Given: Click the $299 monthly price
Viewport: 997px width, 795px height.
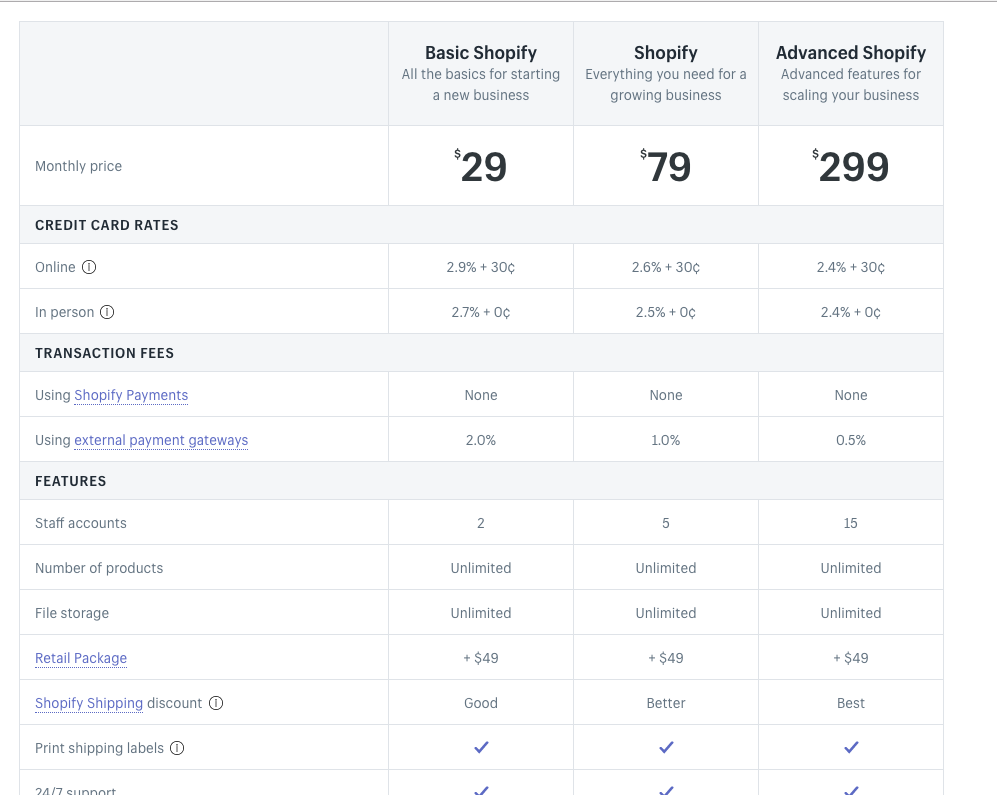Looking at the screenshot, I should tap(851, 166).
